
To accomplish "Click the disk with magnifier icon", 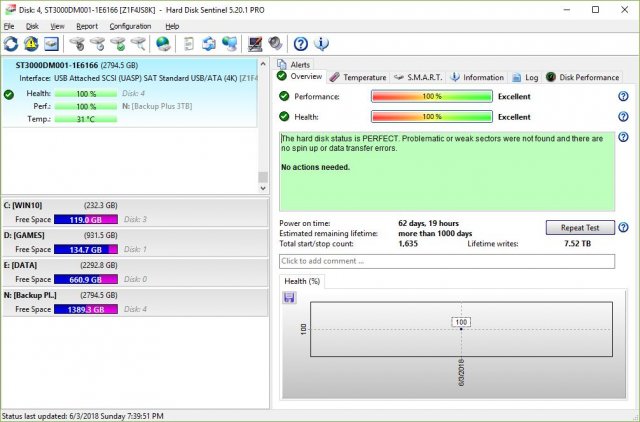I will pyautogui.click(x=138, y=44).
